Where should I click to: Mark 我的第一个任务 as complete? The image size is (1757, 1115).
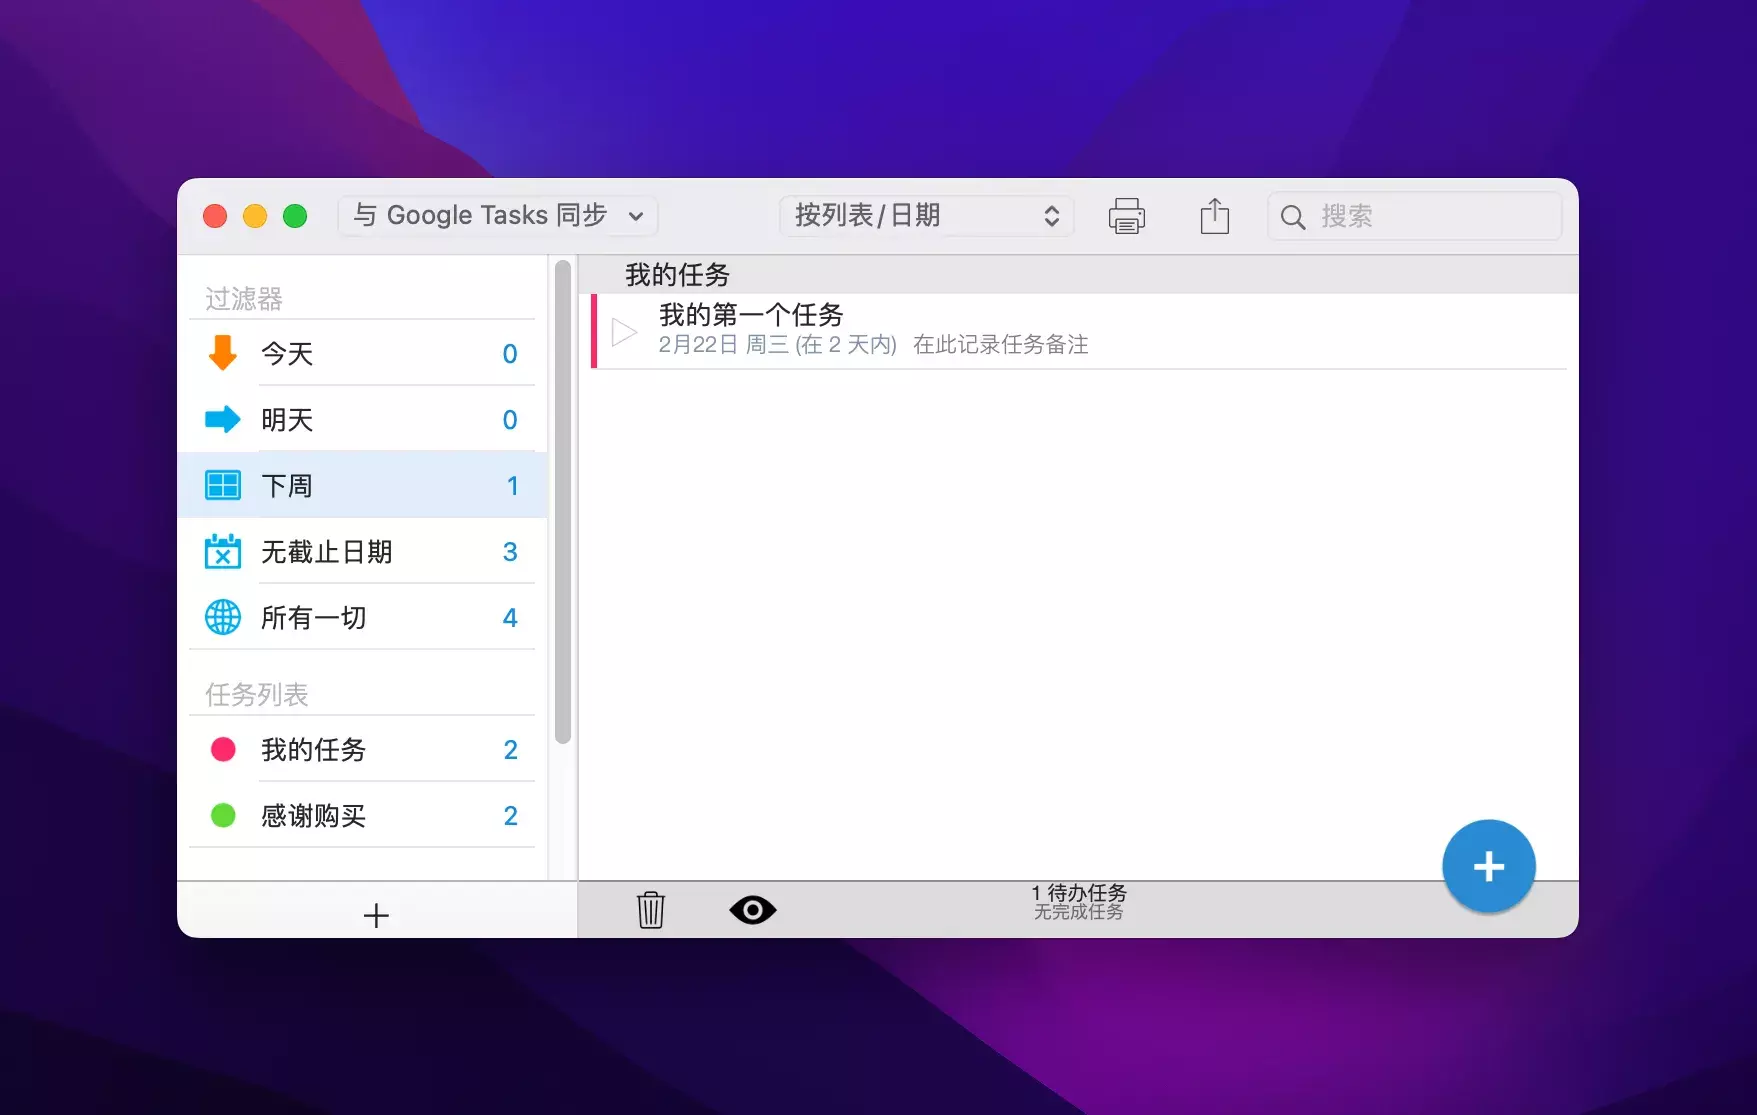pos(624,332)
